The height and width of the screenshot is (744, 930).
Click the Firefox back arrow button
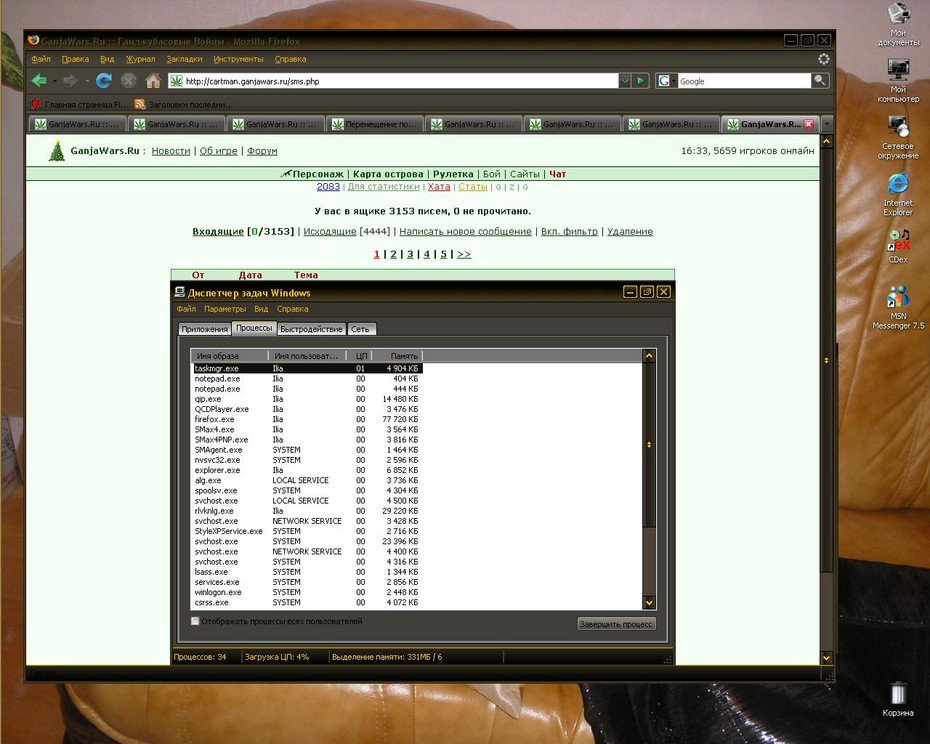[x=39, y=81]
